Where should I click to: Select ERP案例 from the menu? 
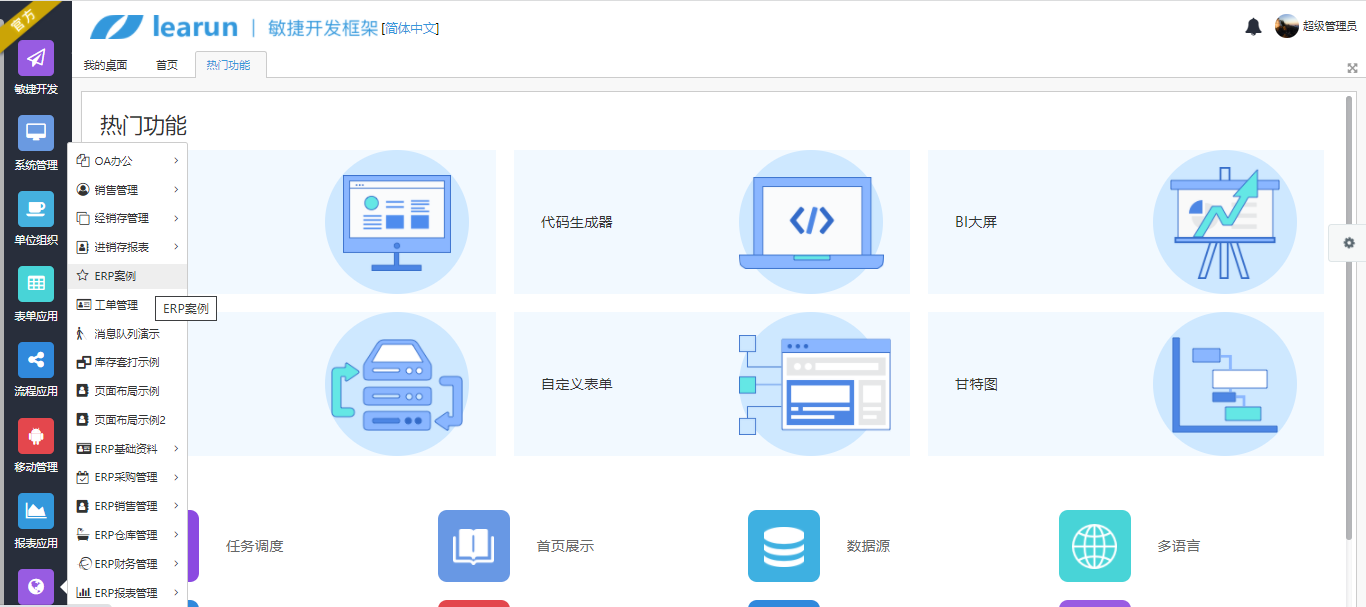pos(118,275)
